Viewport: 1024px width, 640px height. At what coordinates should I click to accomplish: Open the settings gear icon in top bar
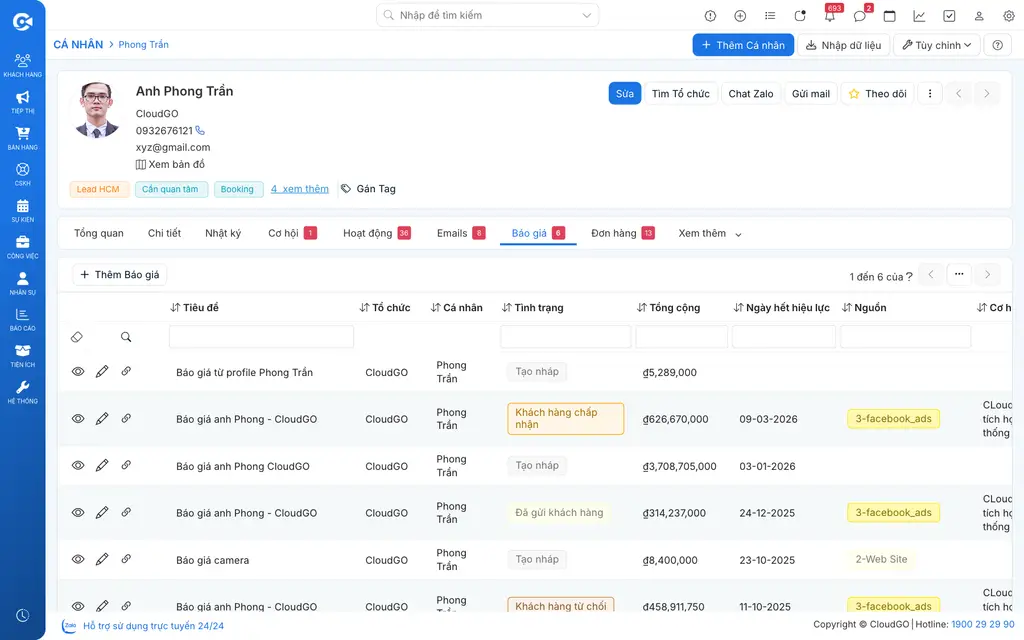click(1008, 16)
